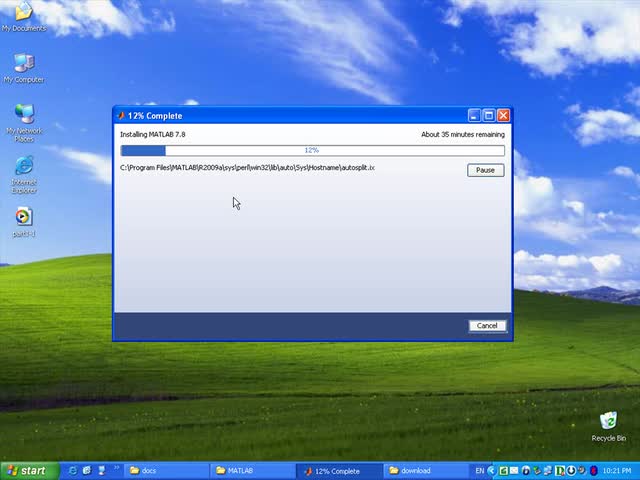This screenshot has width=640, height=480.
Task: Launch Internet Explorer from Quick Launch
Action: (73, 471)
